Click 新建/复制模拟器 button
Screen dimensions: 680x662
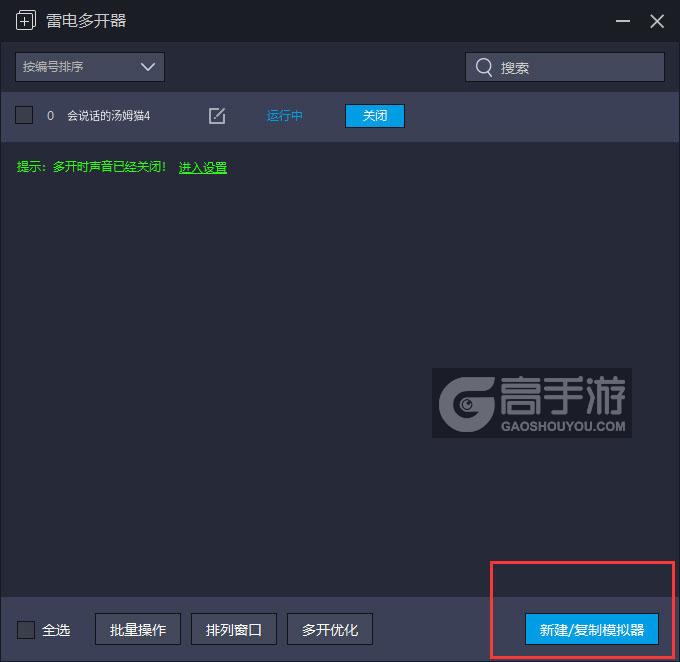click(592, 629)
